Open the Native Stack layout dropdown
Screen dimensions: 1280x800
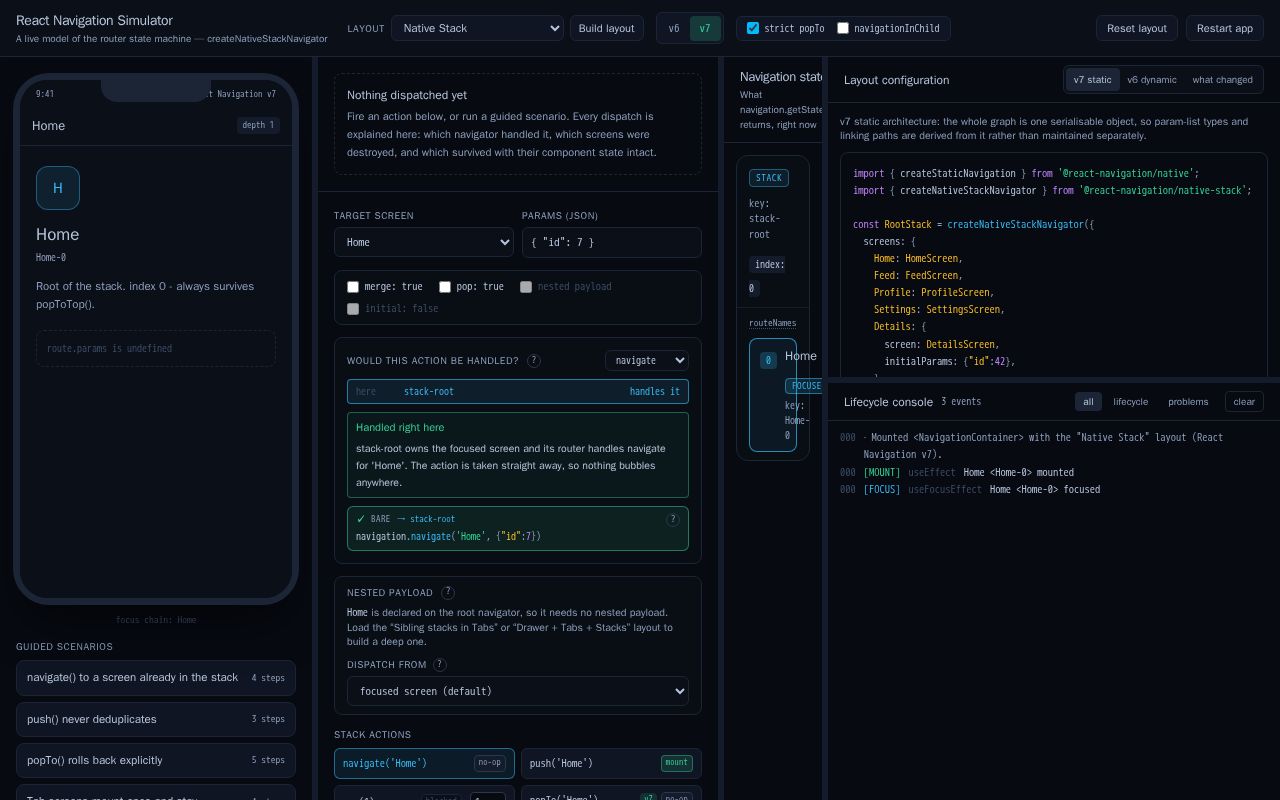[478, 28]
